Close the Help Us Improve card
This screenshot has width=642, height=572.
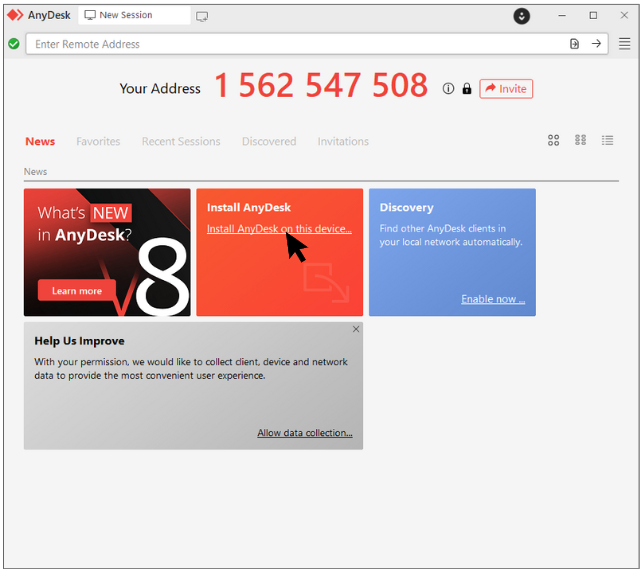pos(356,329)
